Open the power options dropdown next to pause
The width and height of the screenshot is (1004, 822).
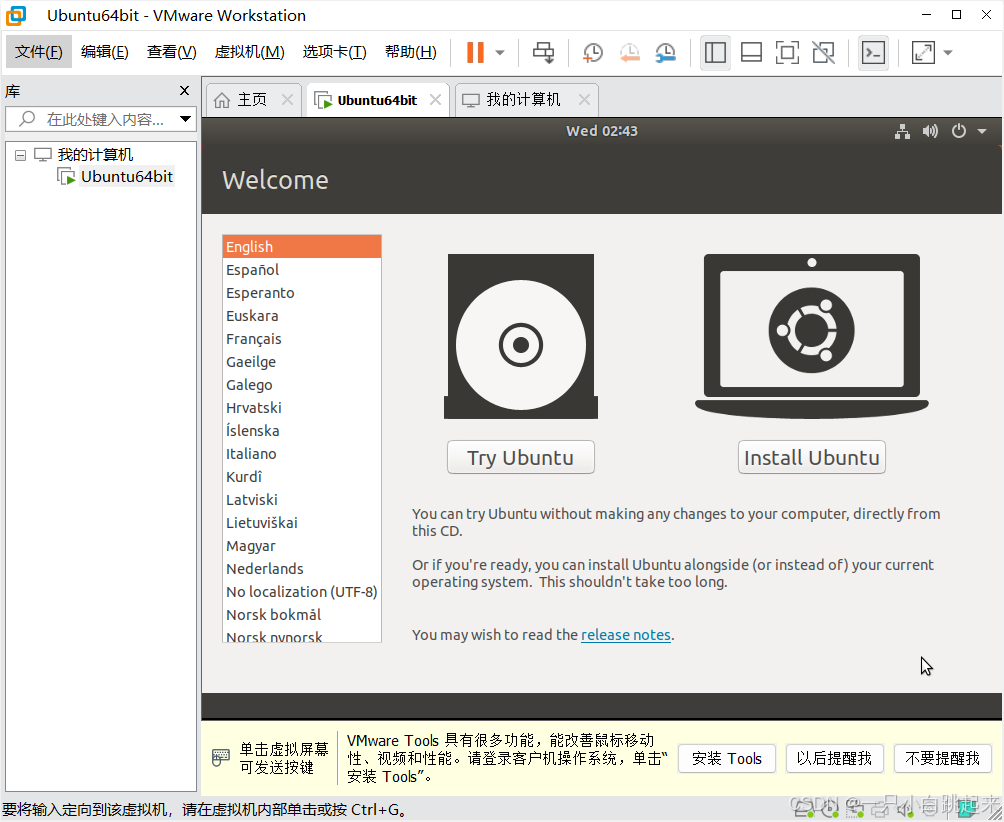click(x=500, y=52)
